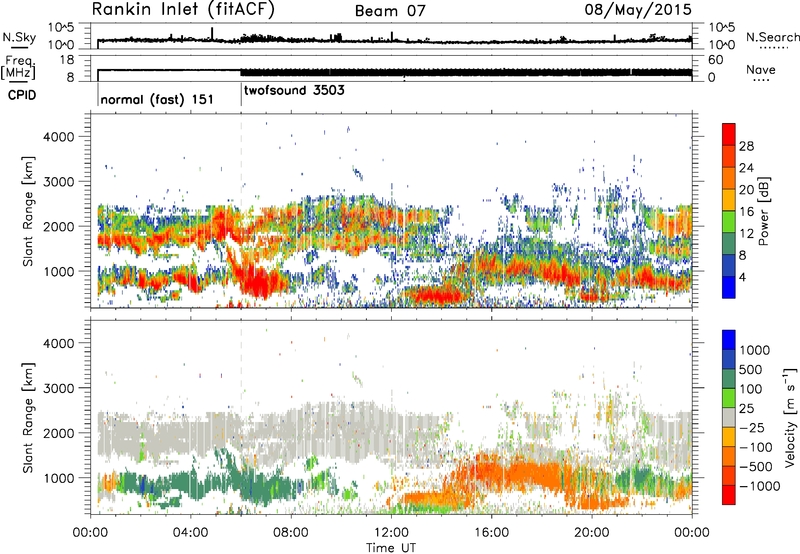Click the date '08/May/2015'
This screenshot has width=800, height=554.
[x=638, y=9]
